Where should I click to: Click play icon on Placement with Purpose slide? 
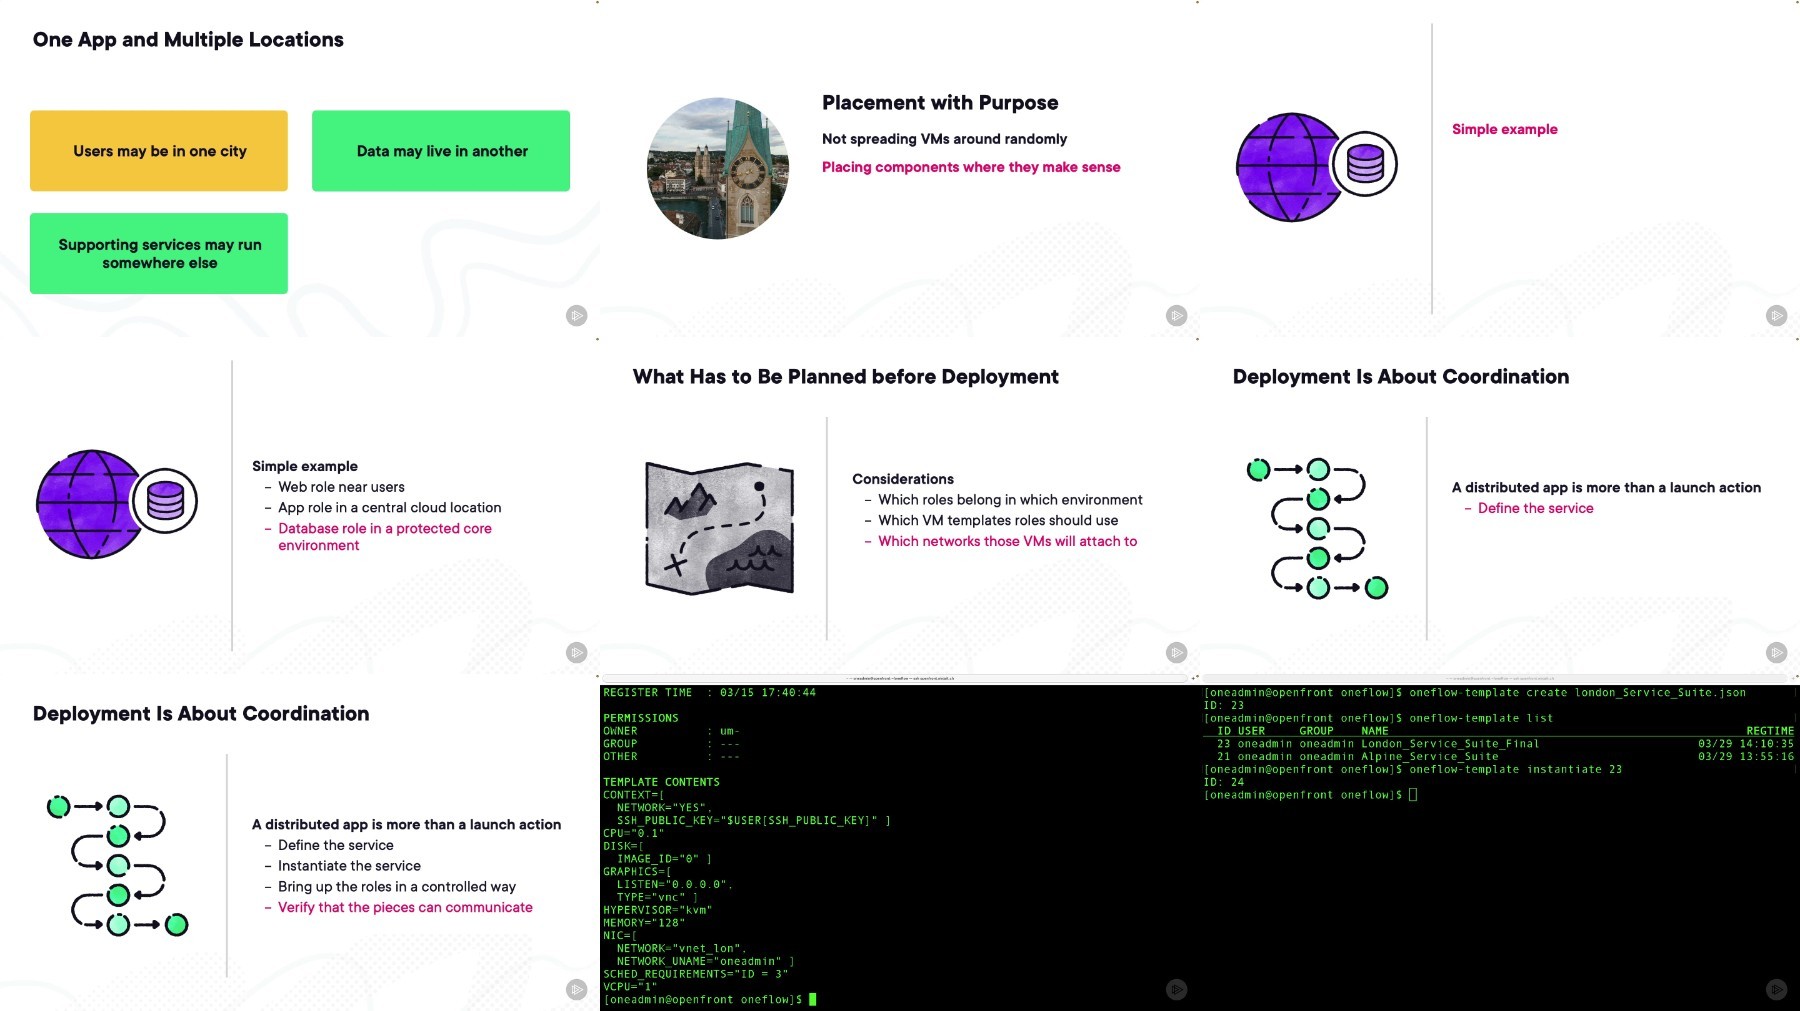(x=1177, y=315)
